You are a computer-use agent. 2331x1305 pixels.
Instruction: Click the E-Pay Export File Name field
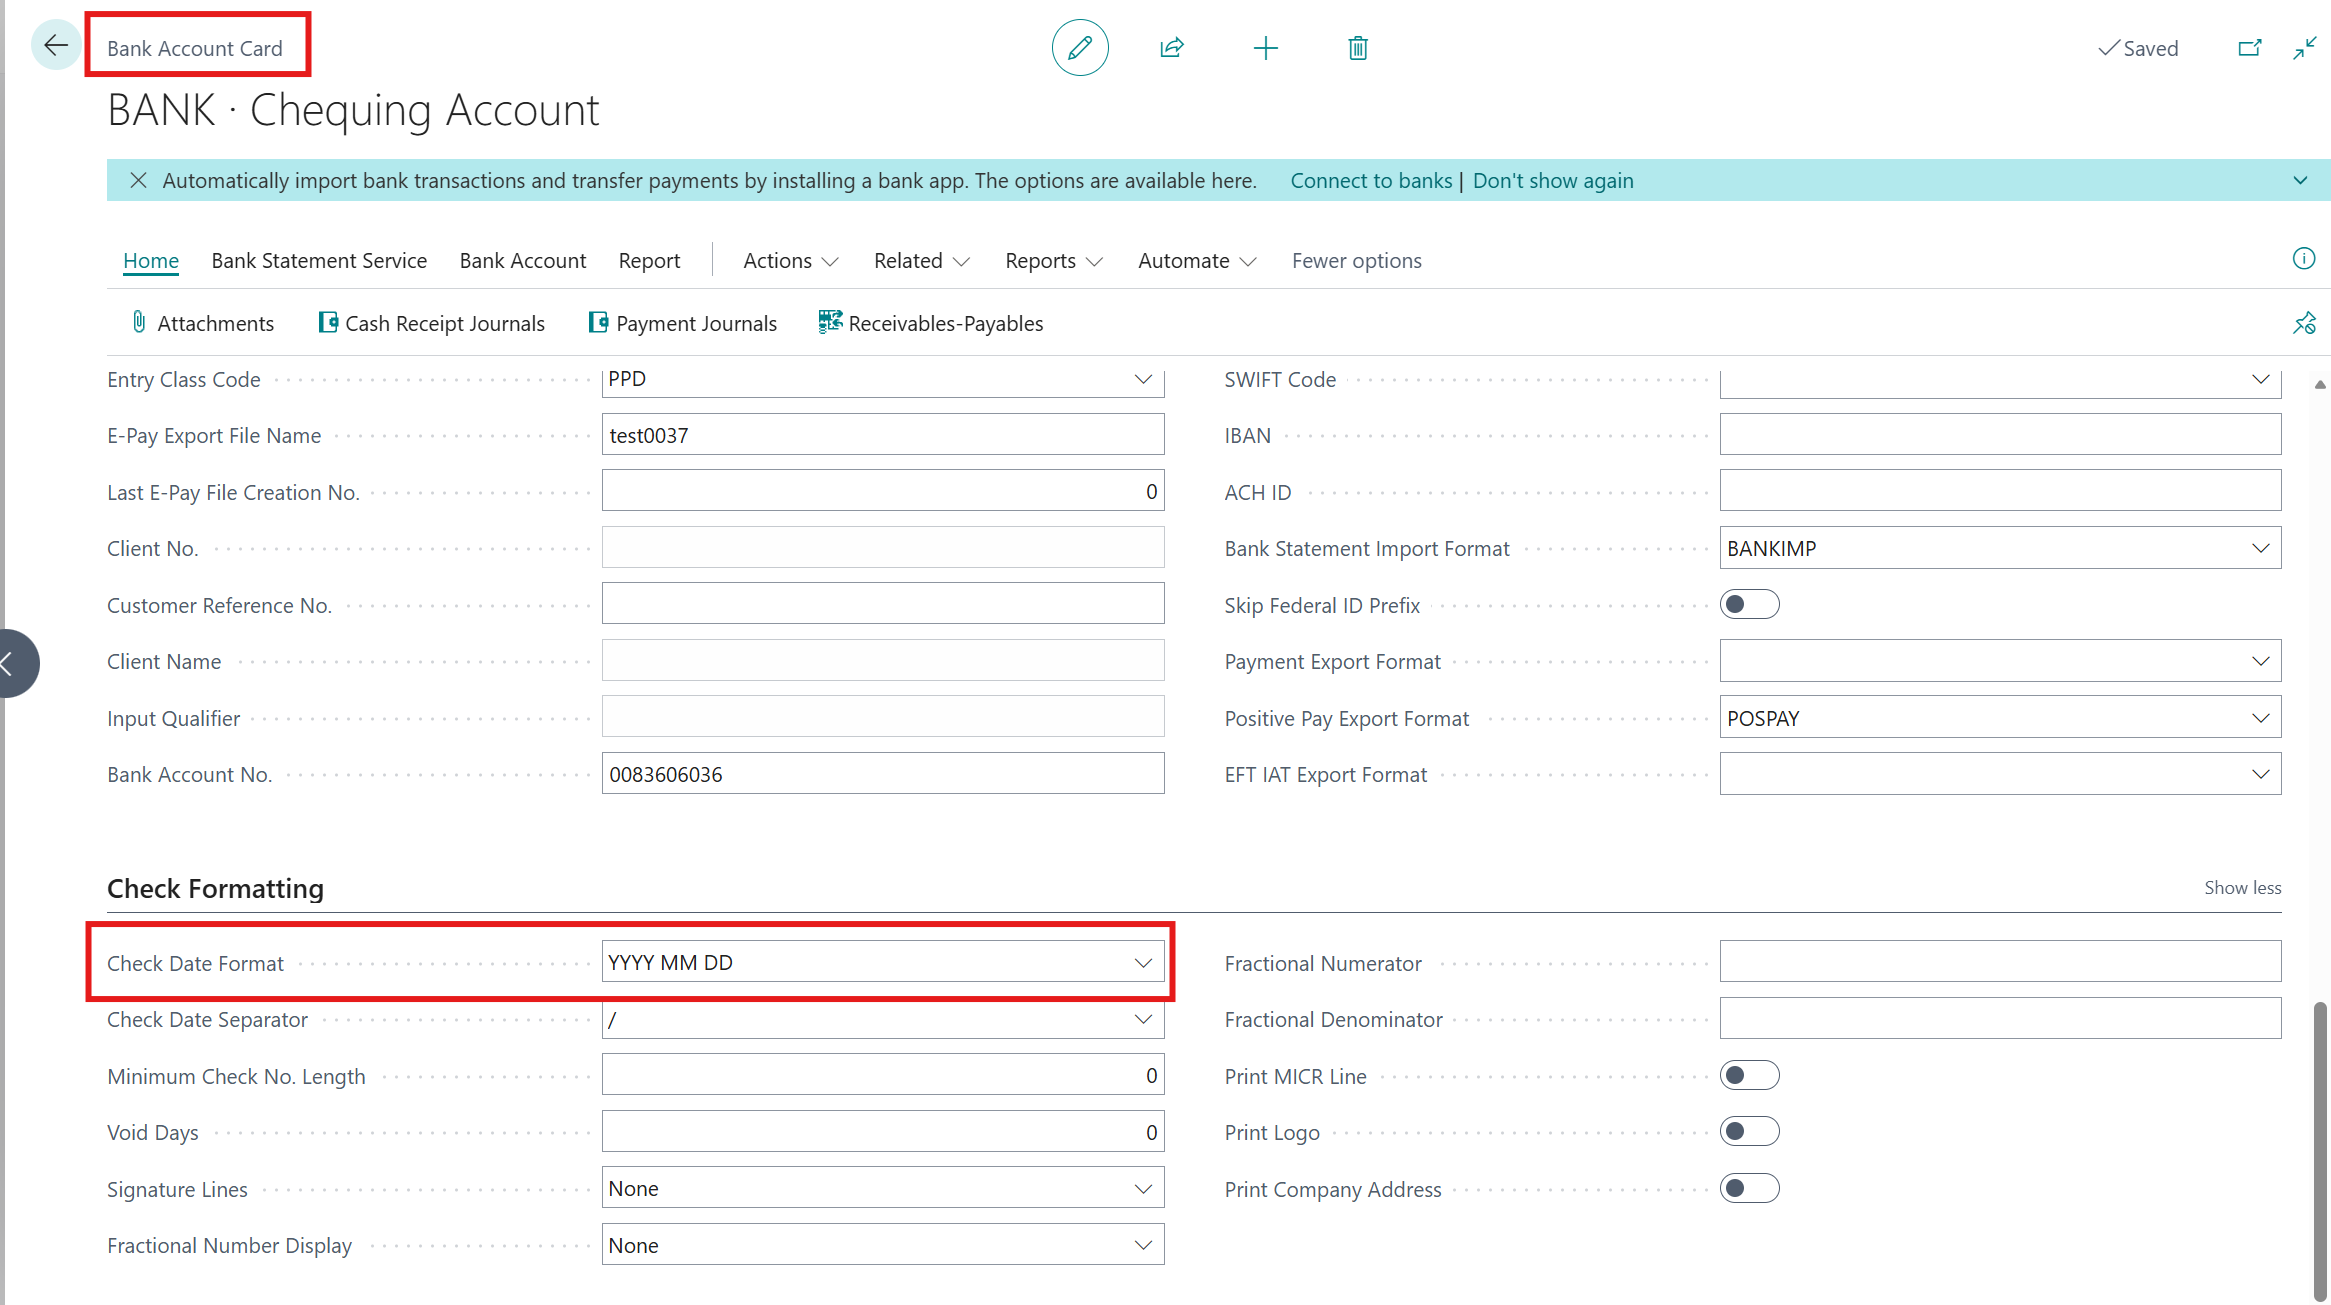coord(882,436)
